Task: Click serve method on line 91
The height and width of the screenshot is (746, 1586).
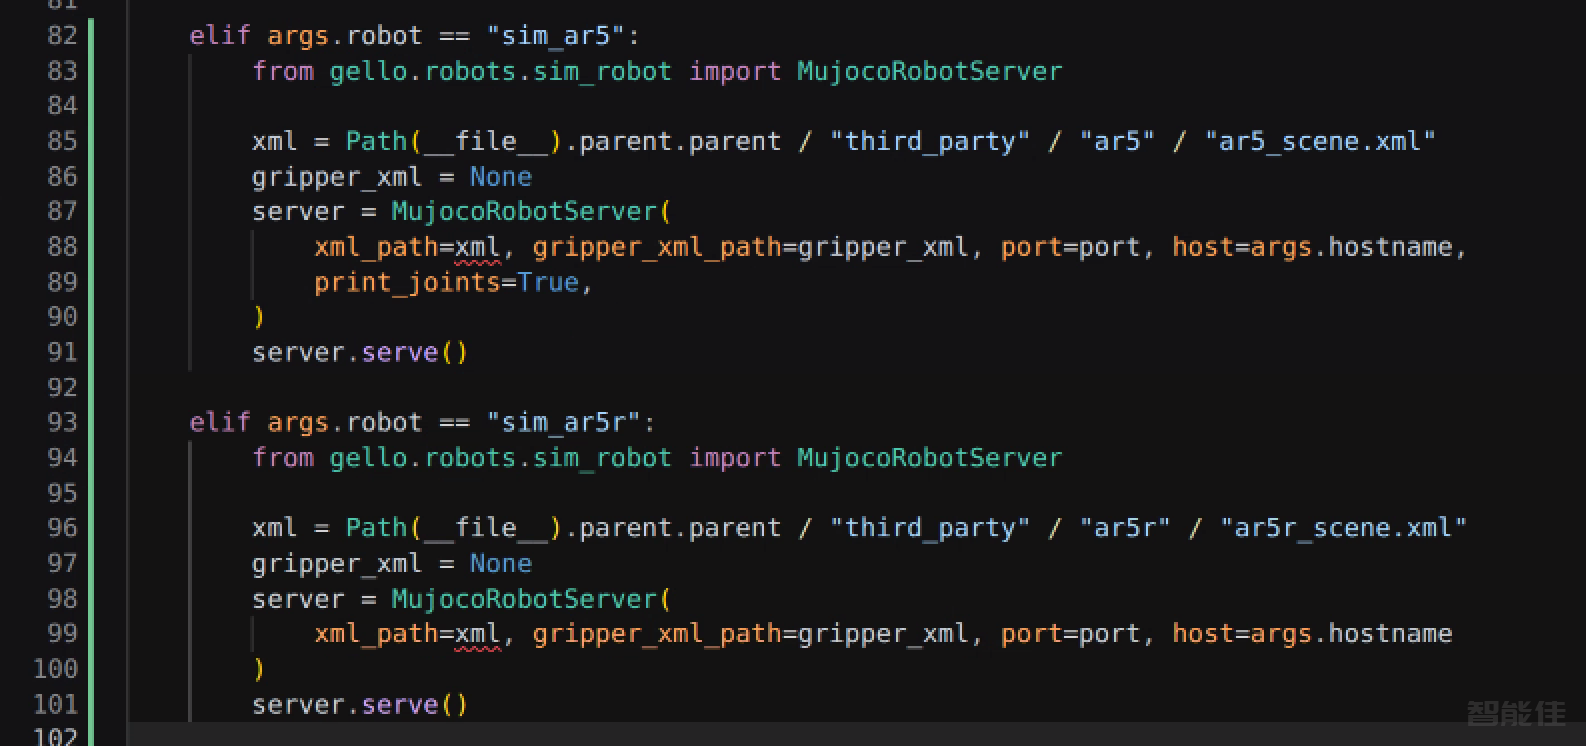Action: 400,353
